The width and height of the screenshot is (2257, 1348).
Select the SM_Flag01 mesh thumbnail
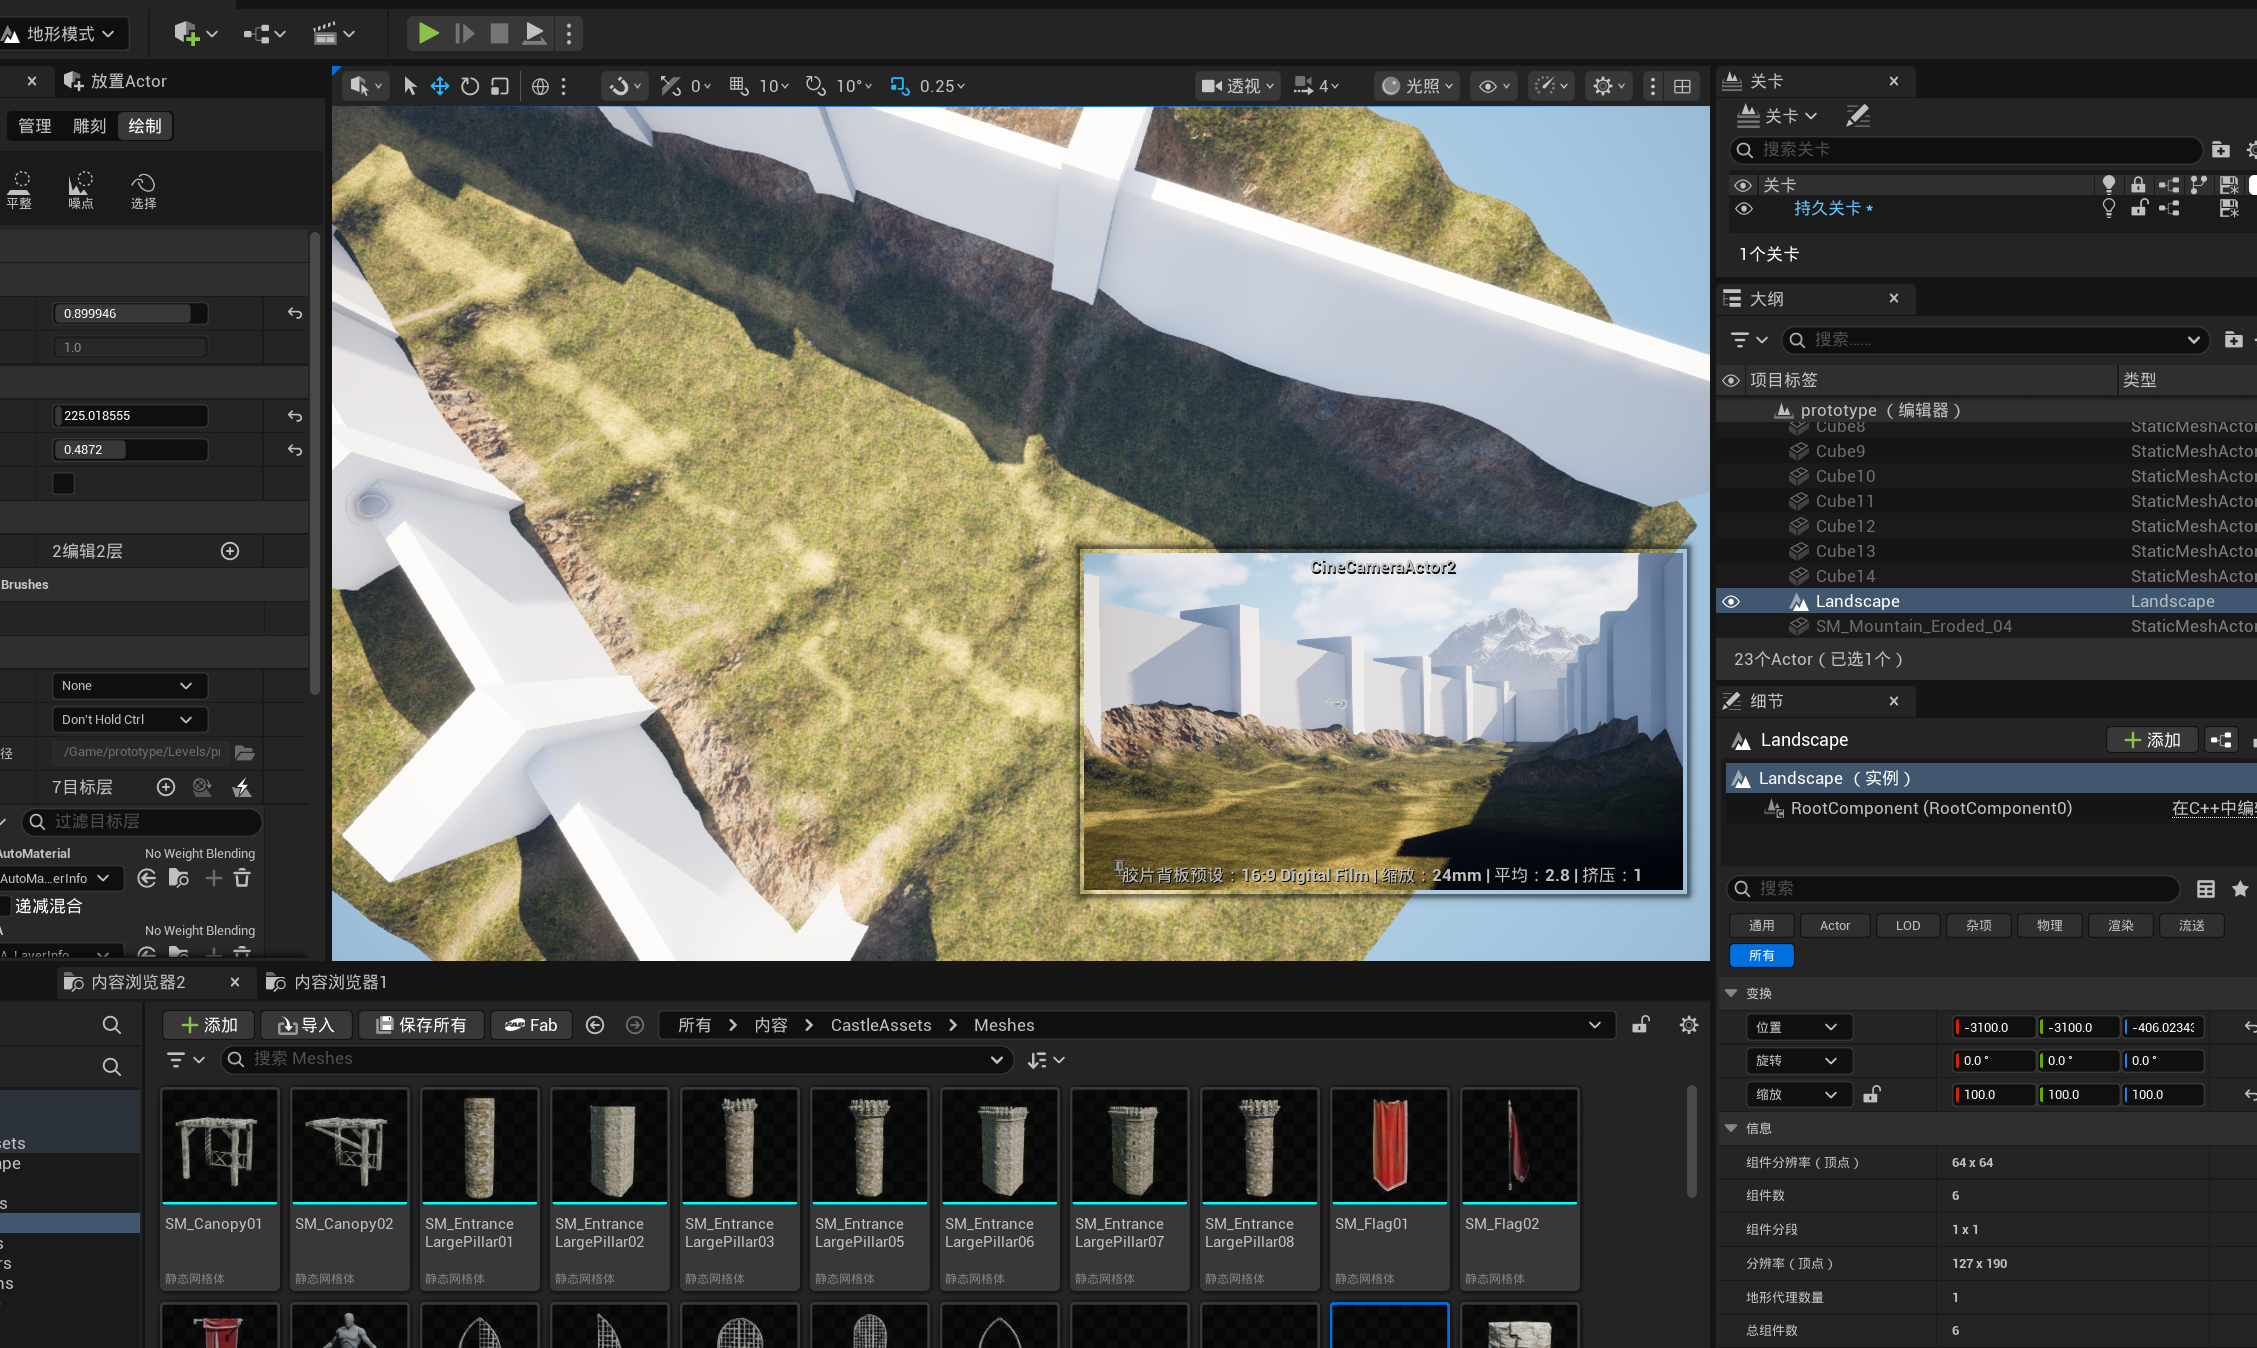(1389, 1146)
